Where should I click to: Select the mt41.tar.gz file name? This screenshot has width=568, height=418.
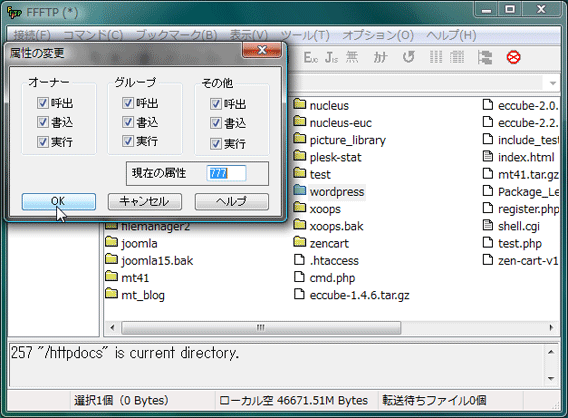pos(529,175)
